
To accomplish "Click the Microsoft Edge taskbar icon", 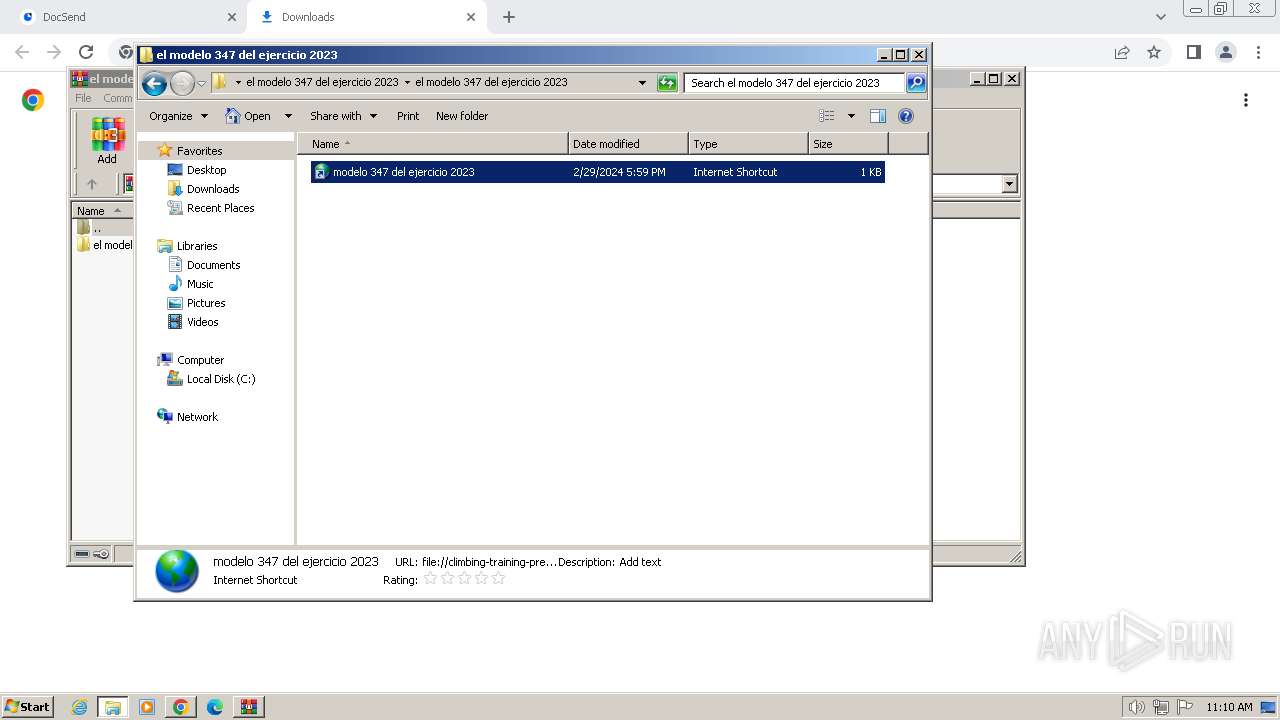I will [x=214, y=707].
